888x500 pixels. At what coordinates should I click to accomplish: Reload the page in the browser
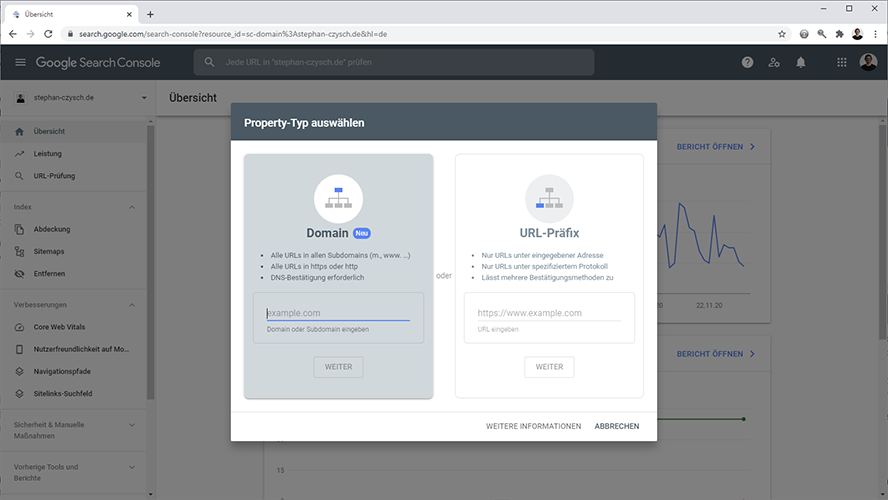(x=48, y=34)
